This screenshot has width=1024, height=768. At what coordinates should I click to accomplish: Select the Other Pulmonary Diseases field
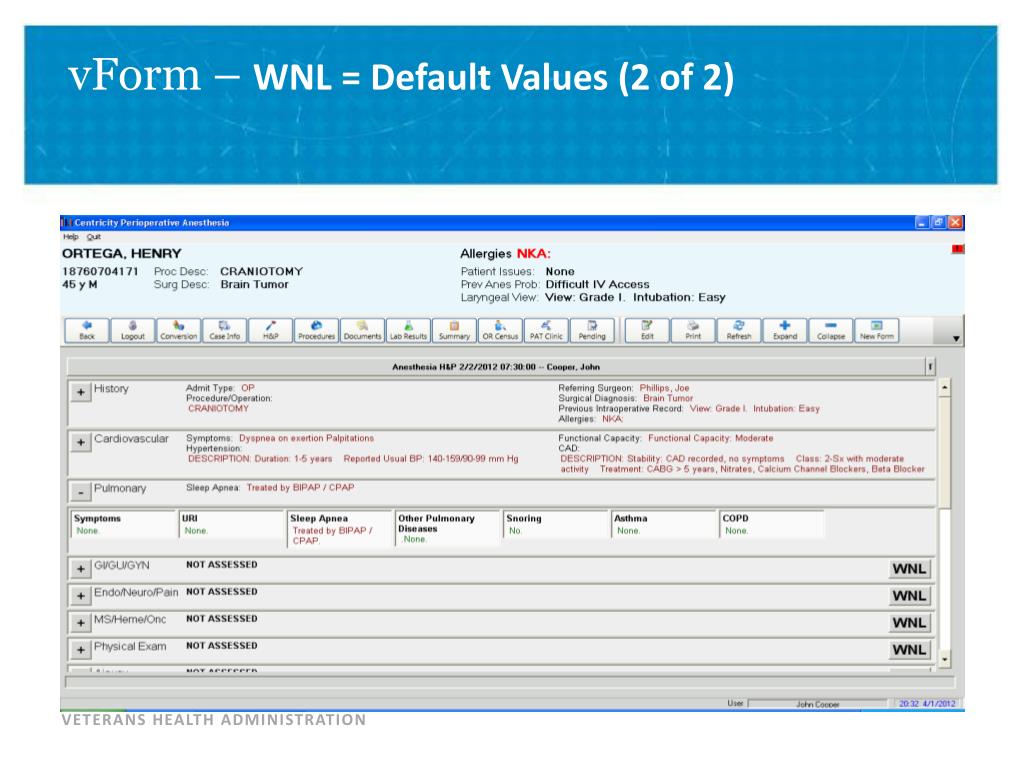[x=447, y=528]
